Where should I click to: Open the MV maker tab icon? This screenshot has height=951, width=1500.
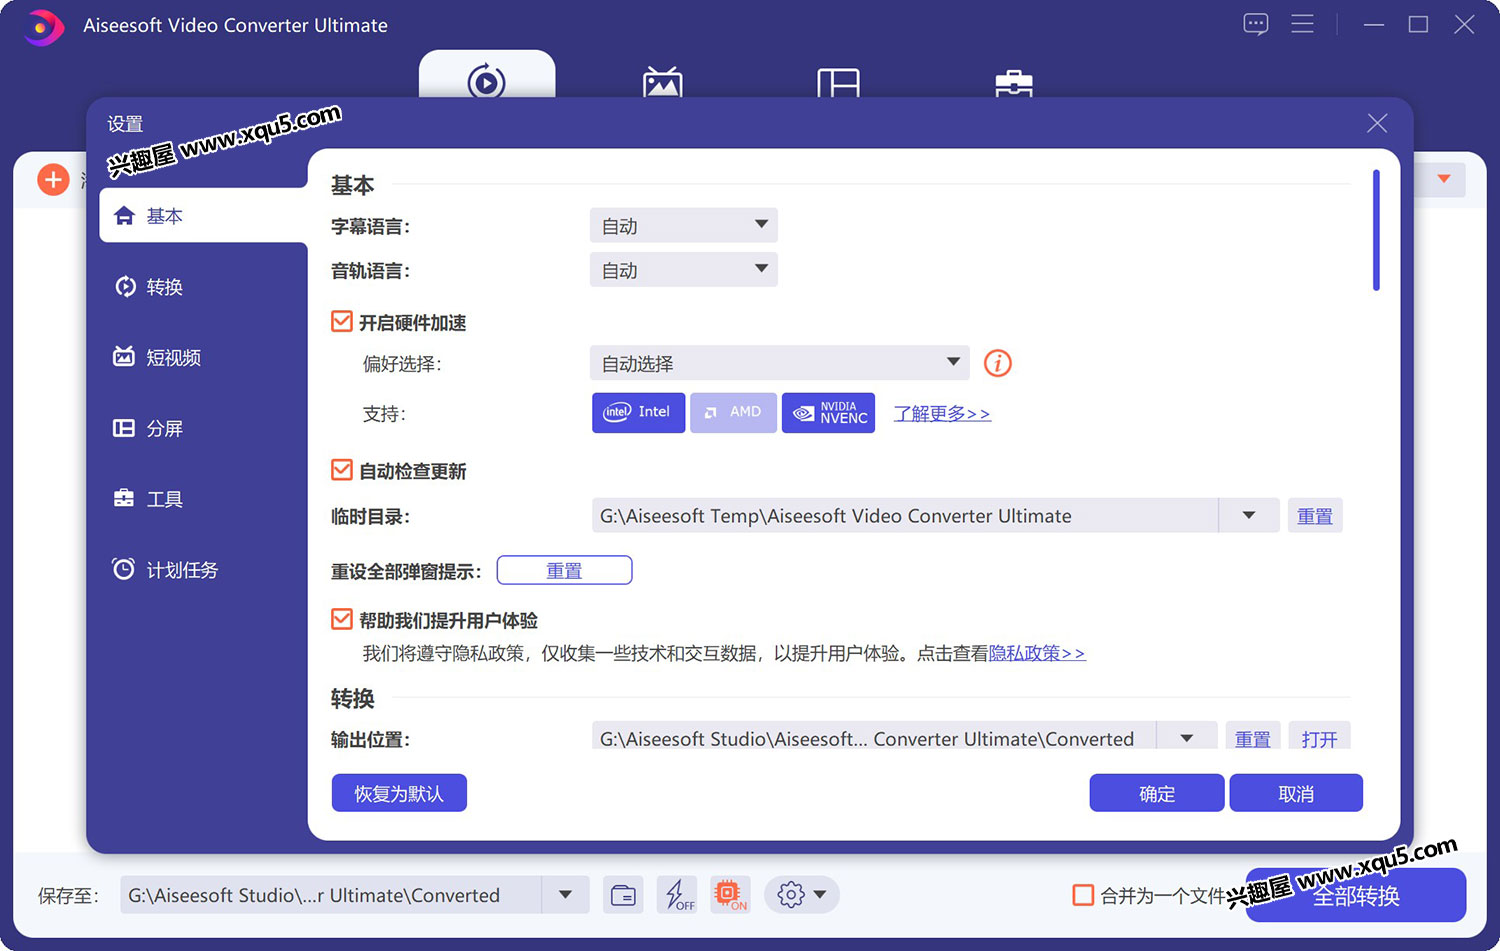[x=663, y=82]
